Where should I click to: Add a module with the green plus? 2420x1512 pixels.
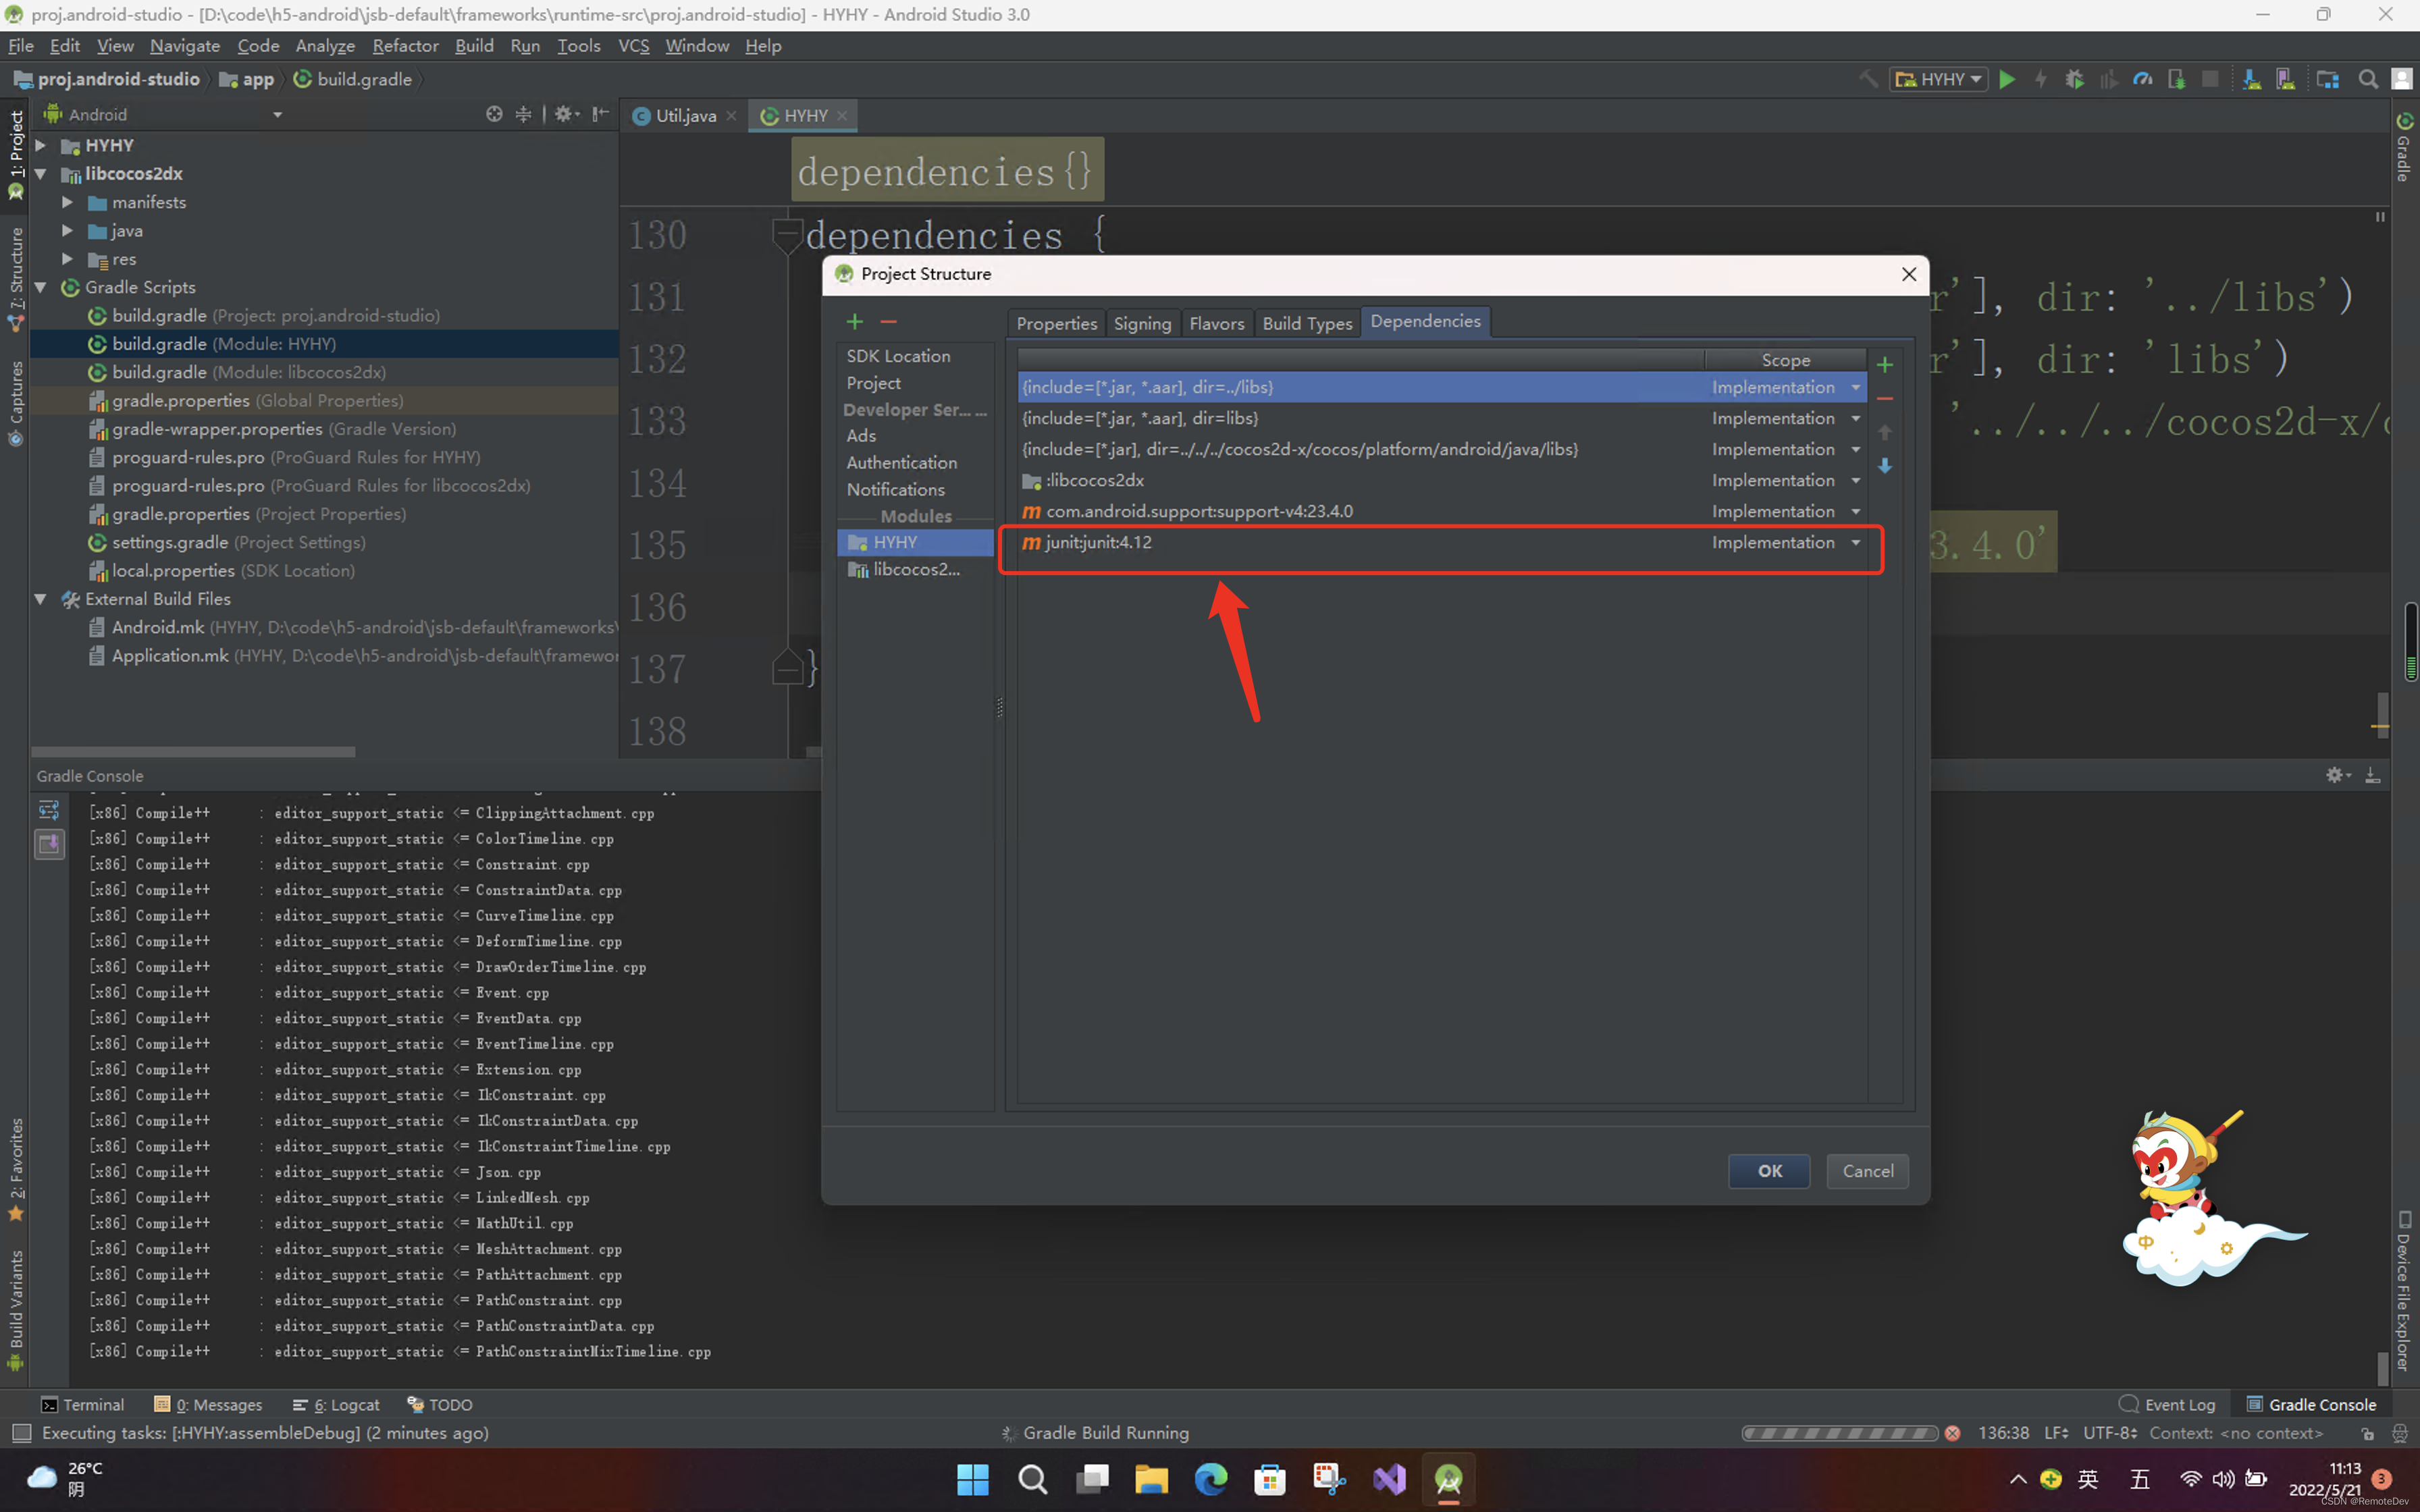tap(855, 321)
